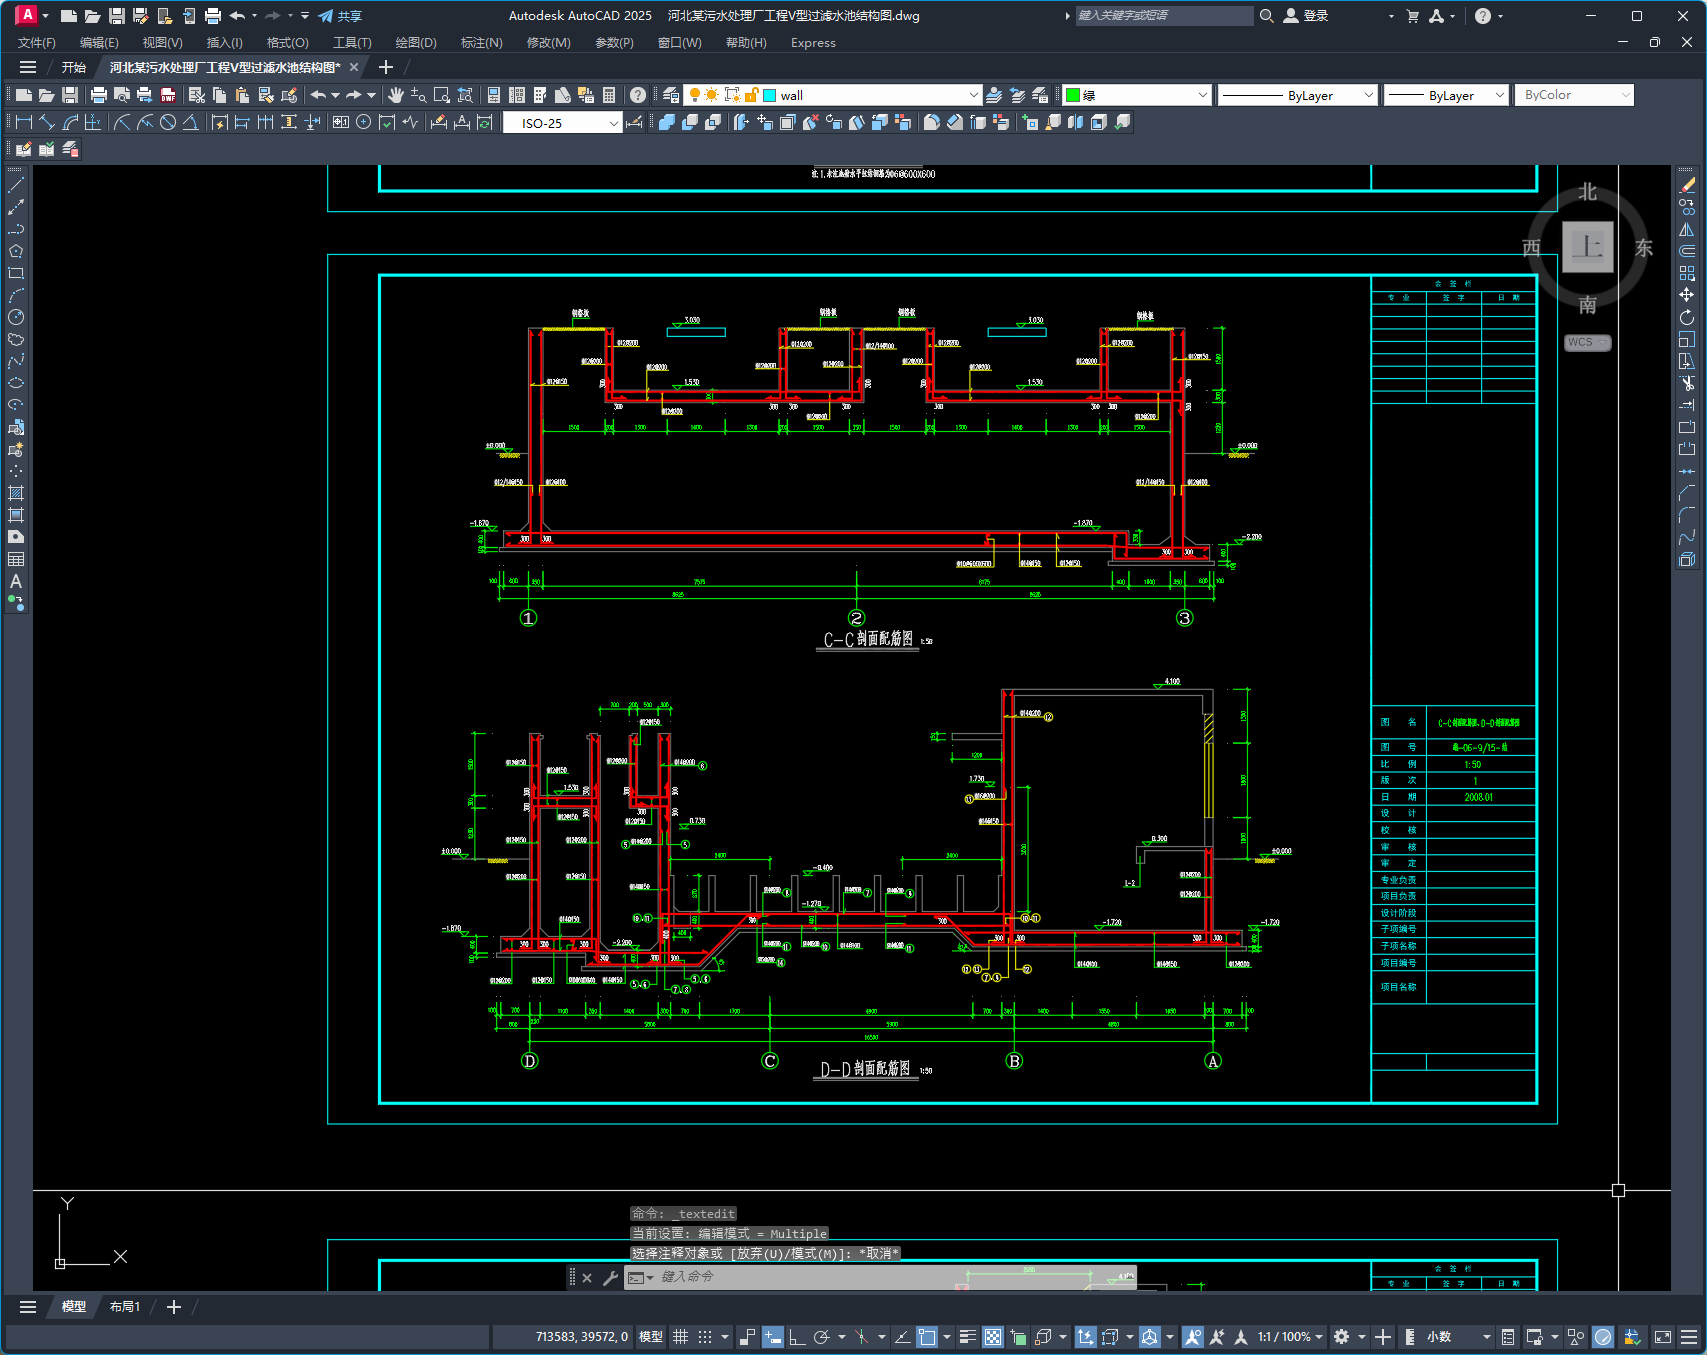Toggle Ortho mode in status bar
This screenshot has height=1355, width=1707.
click(797, 1337)
